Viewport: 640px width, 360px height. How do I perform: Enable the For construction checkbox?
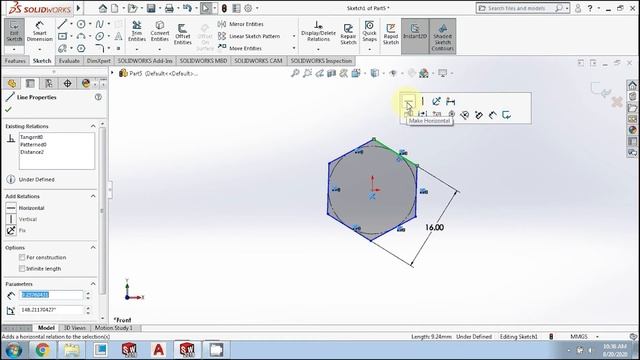pos(22,258)
